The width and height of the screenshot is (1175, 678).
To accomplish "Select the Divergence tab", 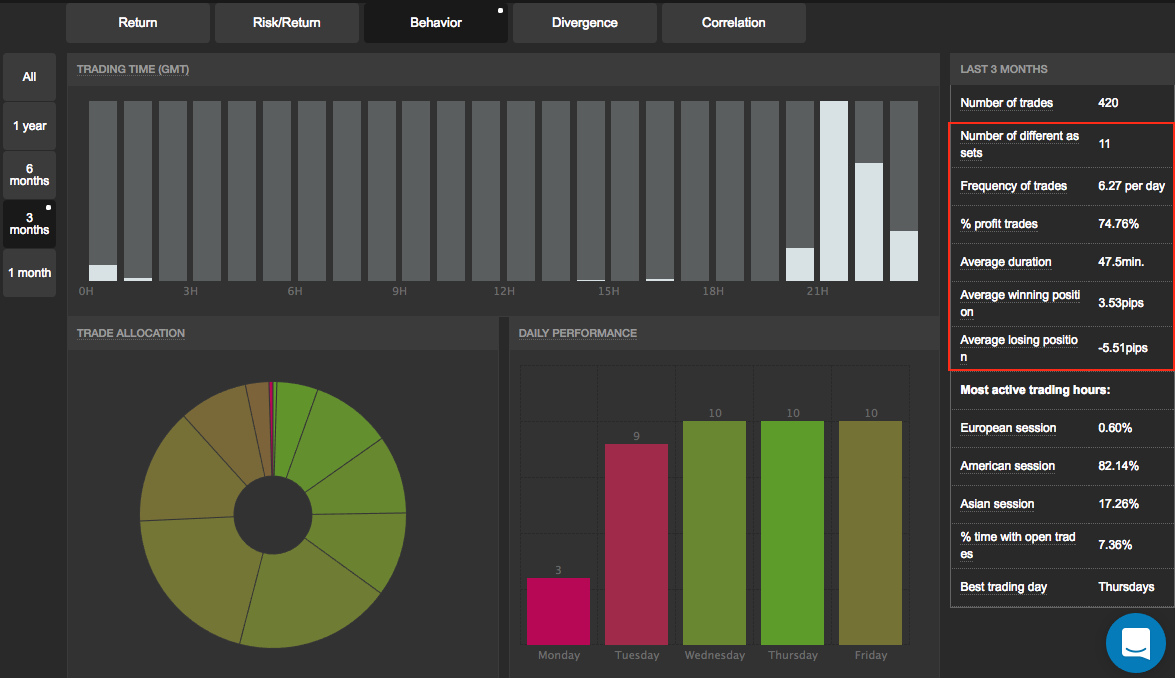I will [x=585, y=23].
